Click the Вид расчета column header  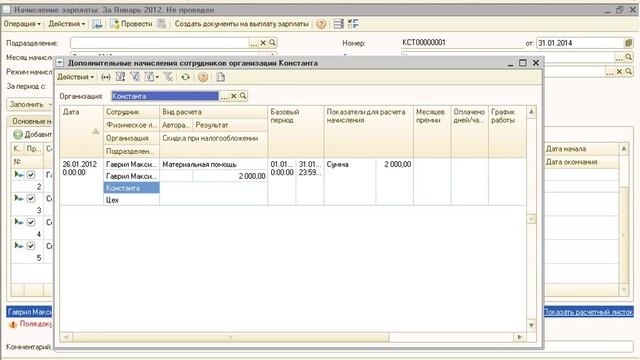[213, 112]
